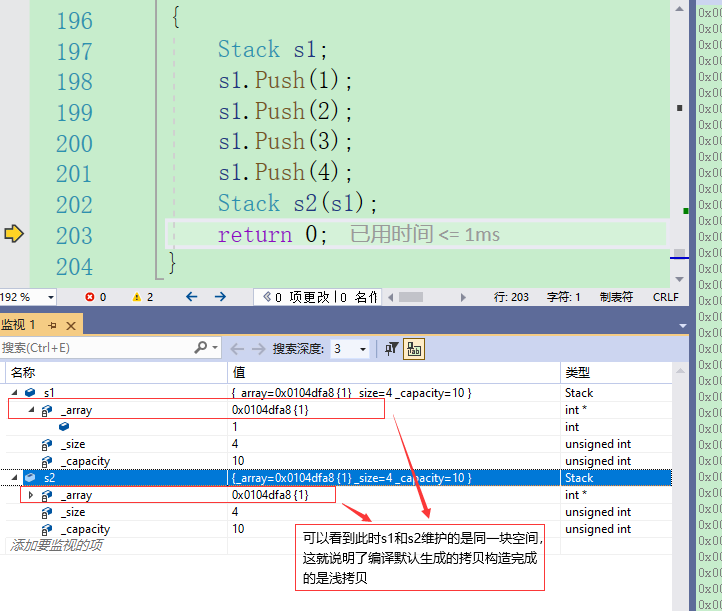Open the watch window options dropdown arrow
The image size is (722, 611).
point(683,326)
